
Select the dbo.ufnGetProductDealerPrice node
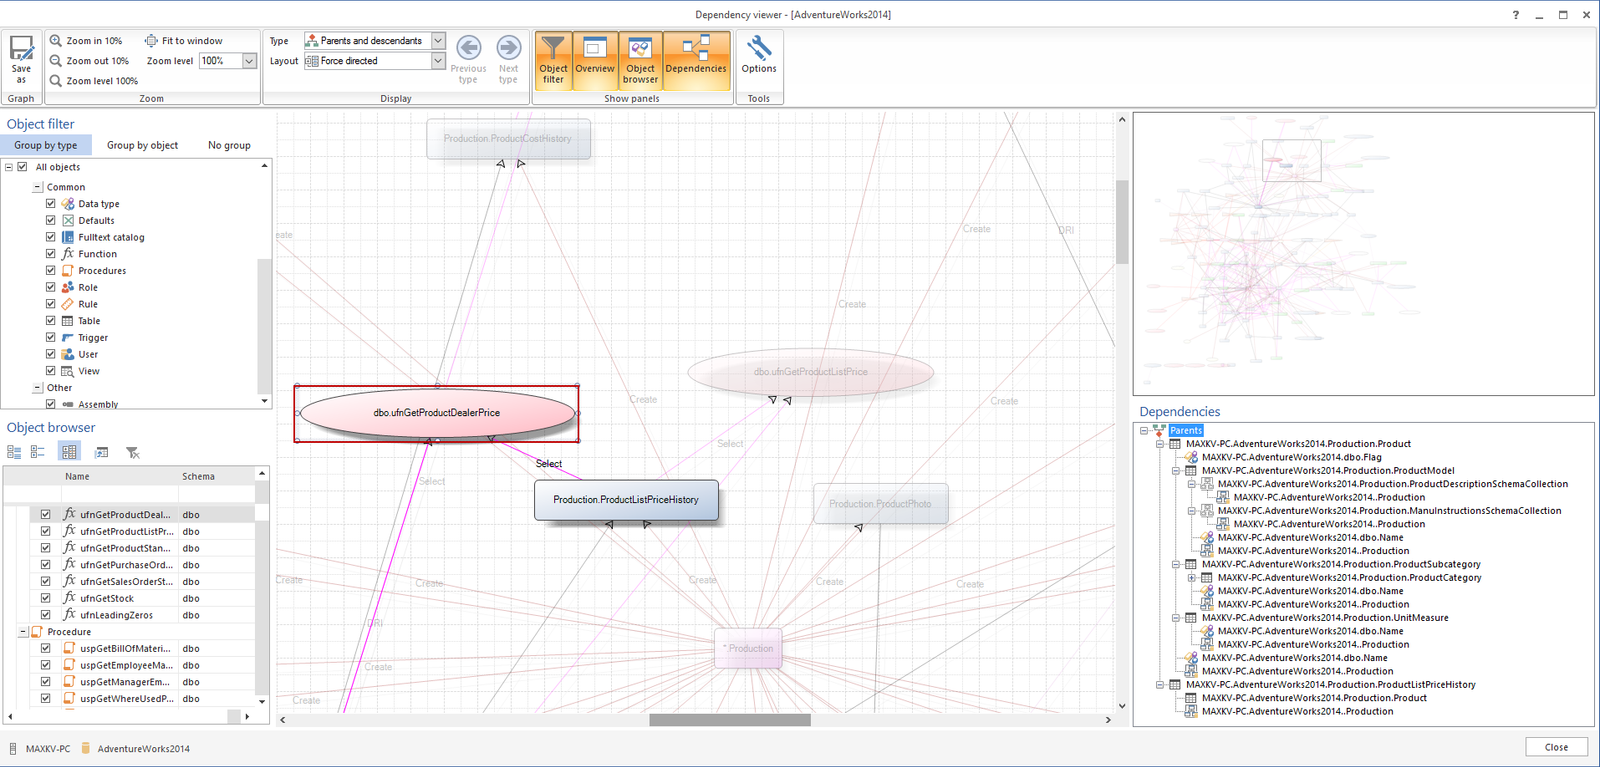tap(437, 413)
